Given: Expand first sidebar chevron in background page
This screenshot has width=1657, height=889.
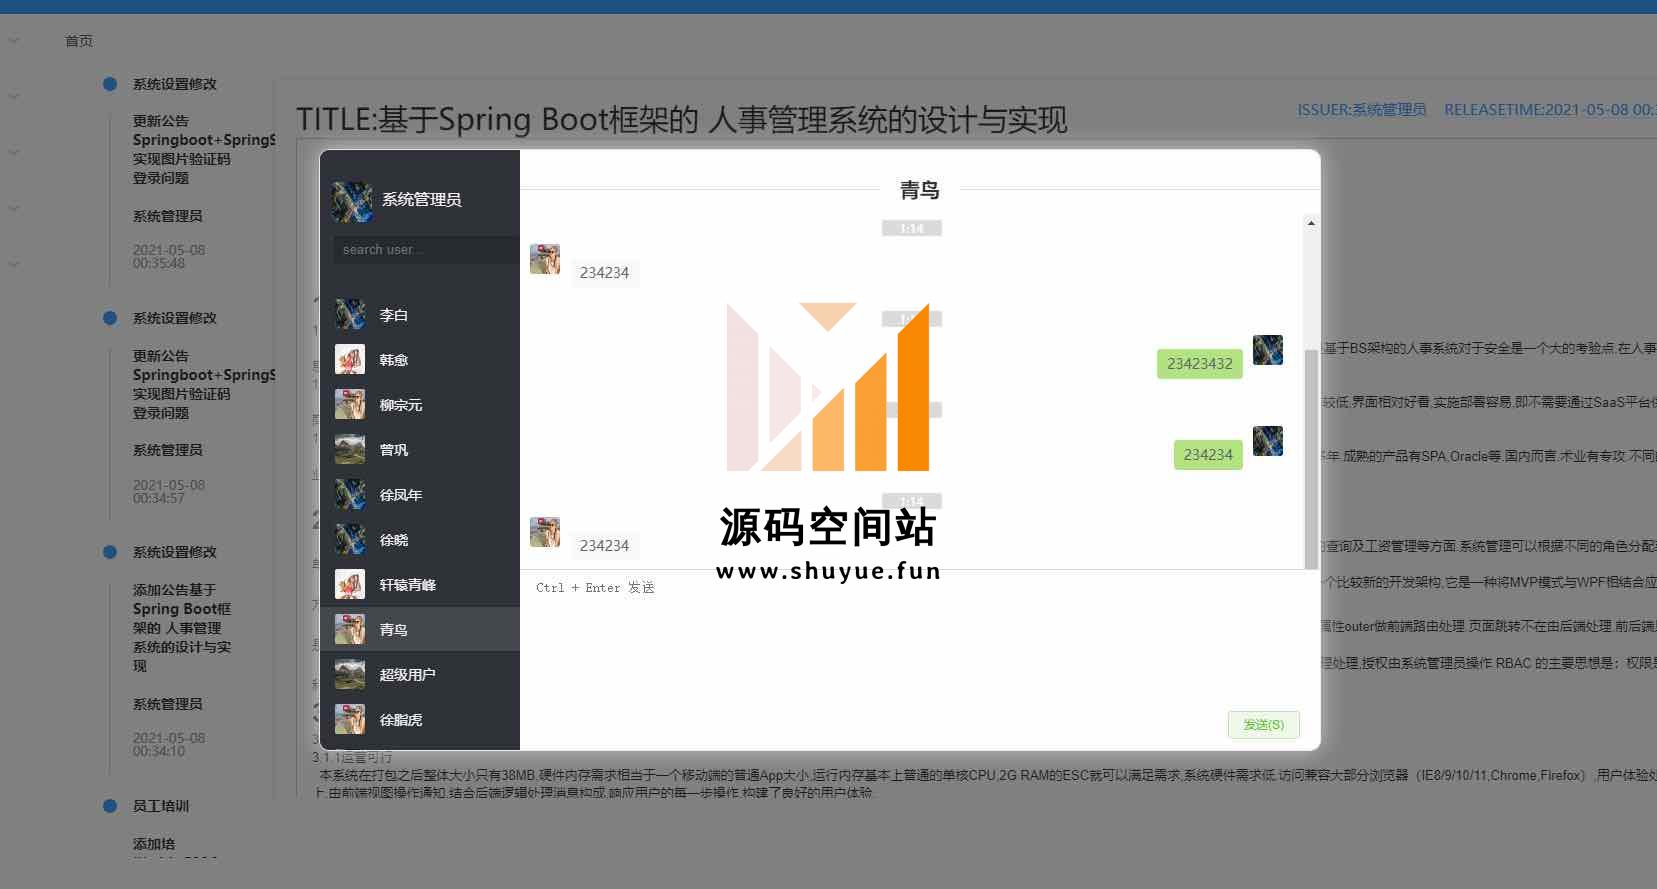Looking at the screenshot, I should point(14,41).
